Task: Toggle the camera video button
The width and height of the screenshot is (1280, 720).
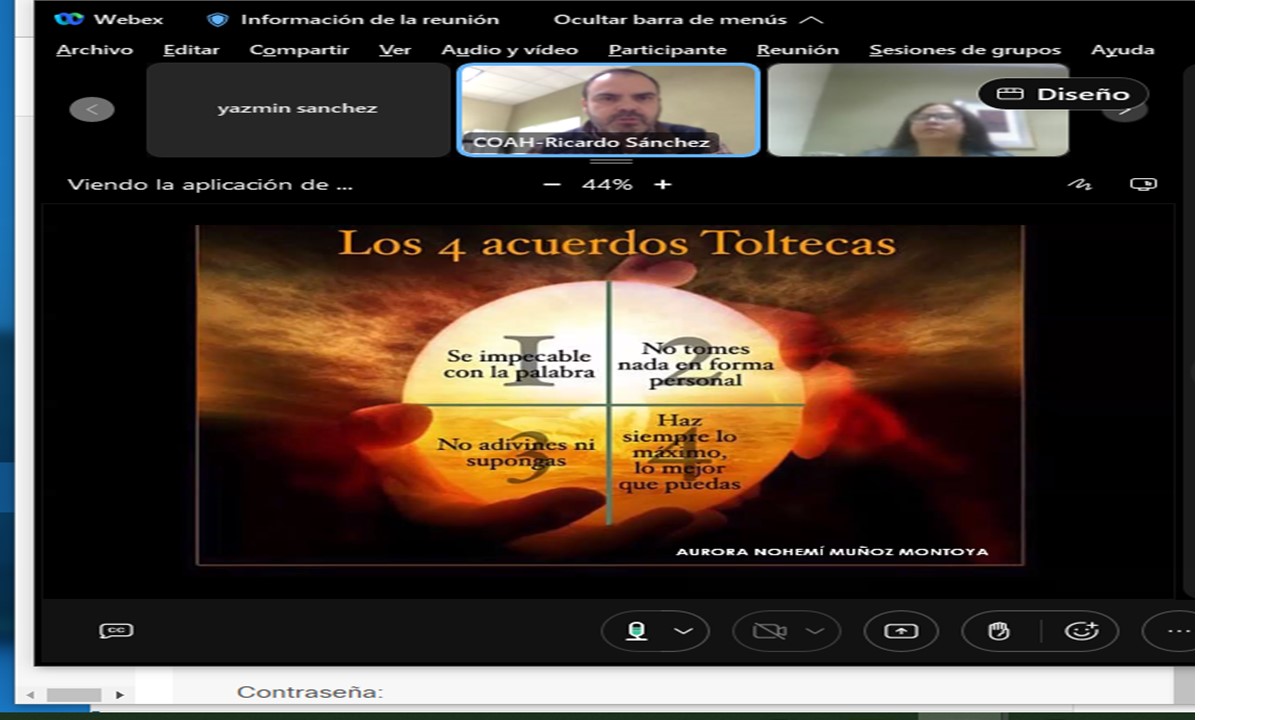Action: (768, 631)
